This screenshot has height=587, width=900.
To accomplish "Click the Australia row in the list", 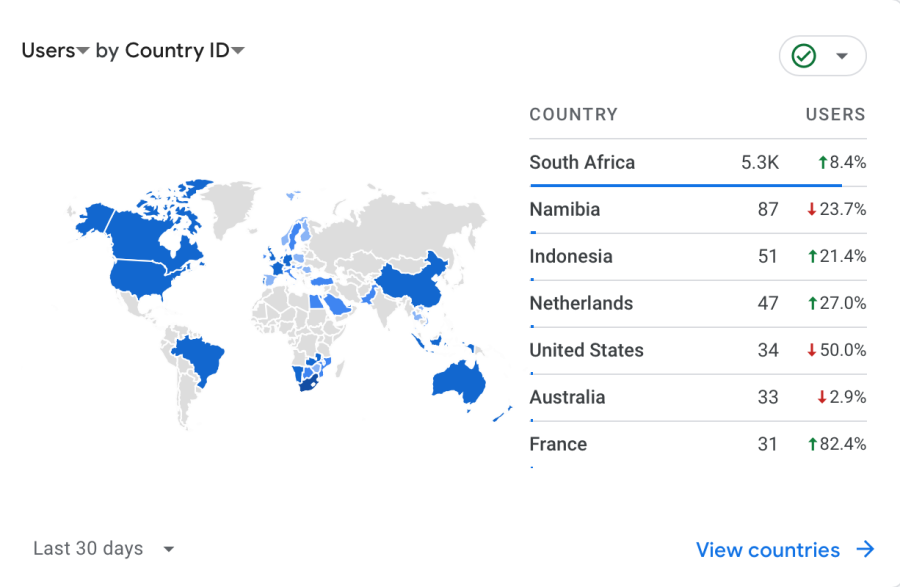I will coord(697,398).
